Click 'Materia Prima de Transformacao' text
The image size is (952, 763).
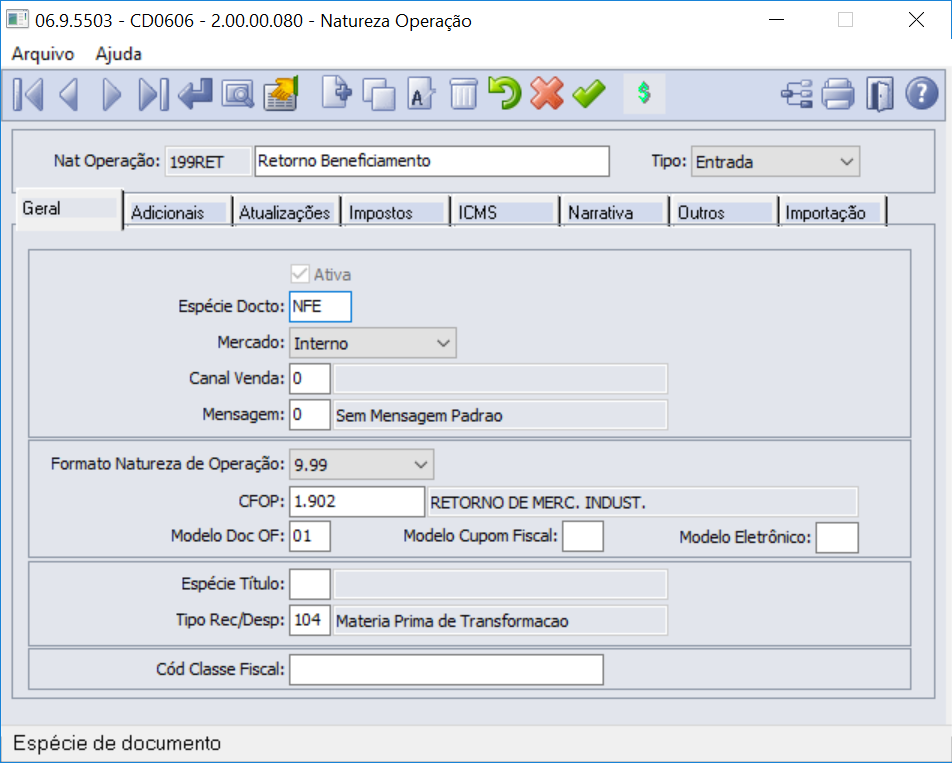point(452,621)
